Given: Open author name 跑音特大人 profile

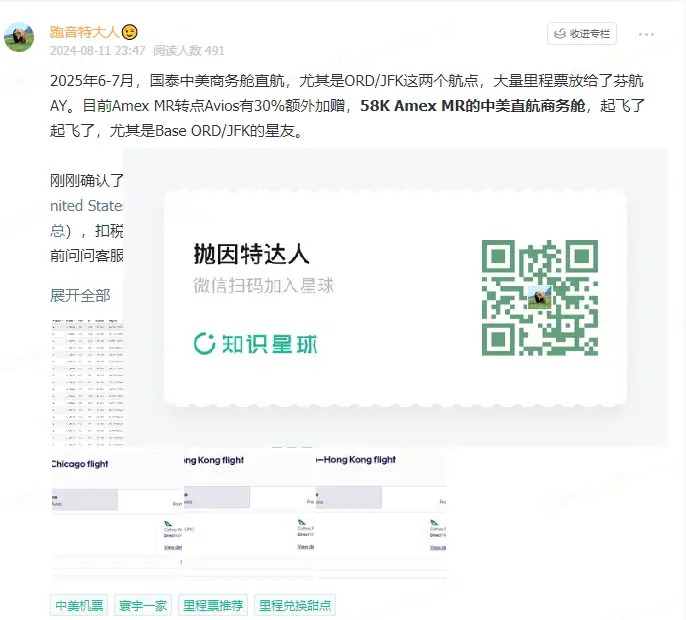Looking at the screenshot, I should click(84, 32).
